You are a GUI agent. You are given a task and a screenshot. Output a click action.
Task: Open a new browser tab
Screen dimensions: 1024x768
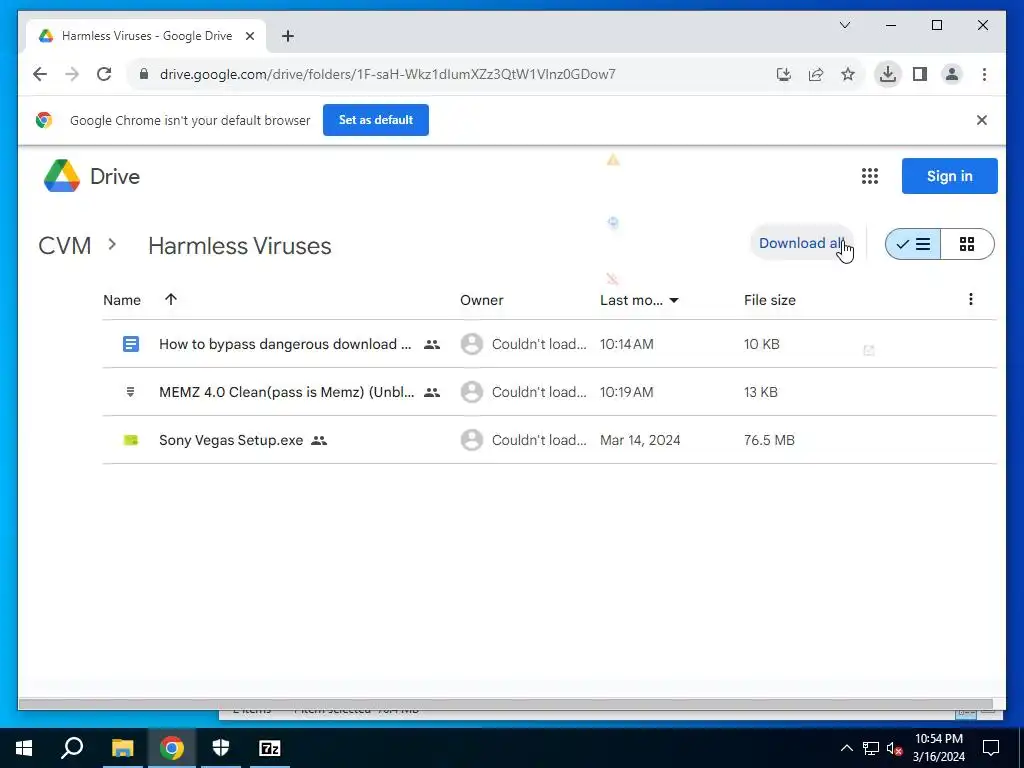(x=288, y=36)
